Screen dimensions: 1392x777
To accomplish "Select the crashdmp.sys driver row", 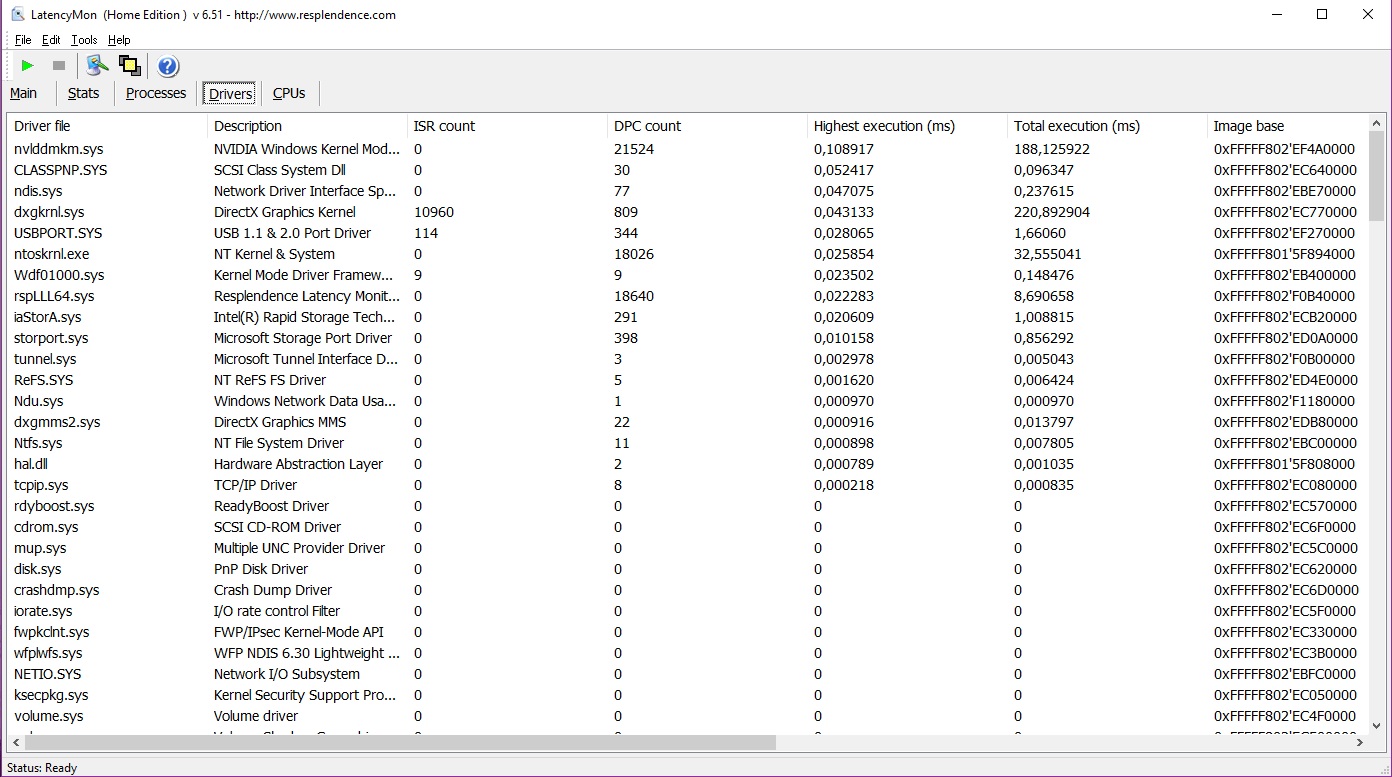I will click(x=688, y=590).
